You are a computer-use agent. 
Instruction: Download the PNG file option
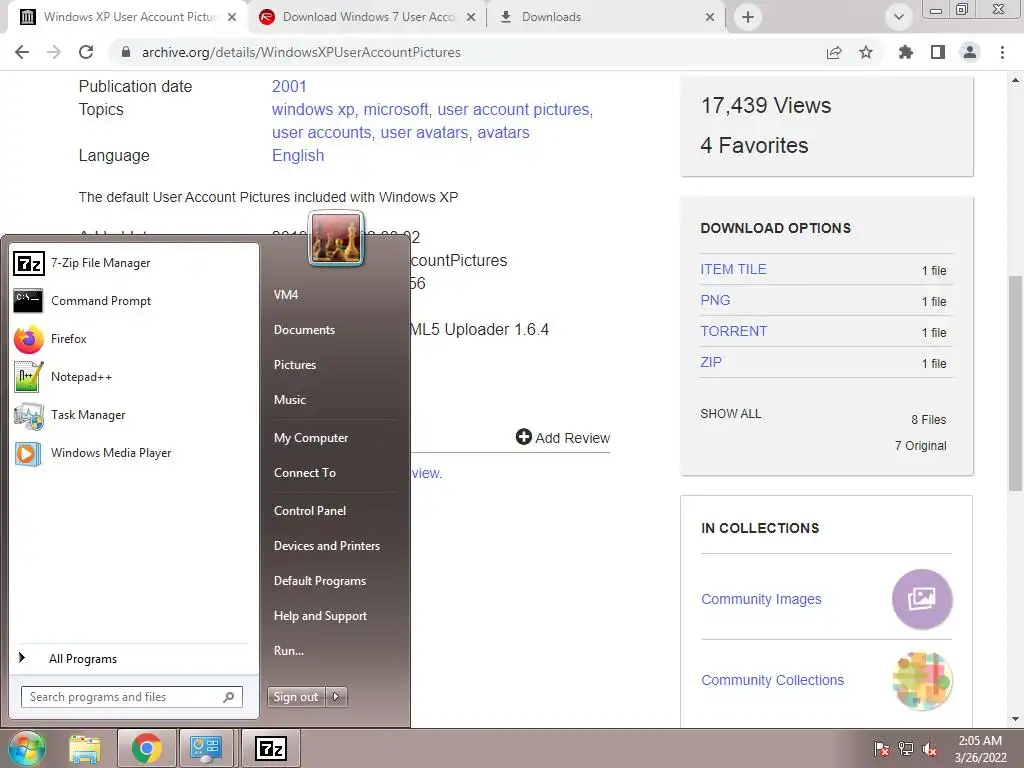tap(715, 300)
